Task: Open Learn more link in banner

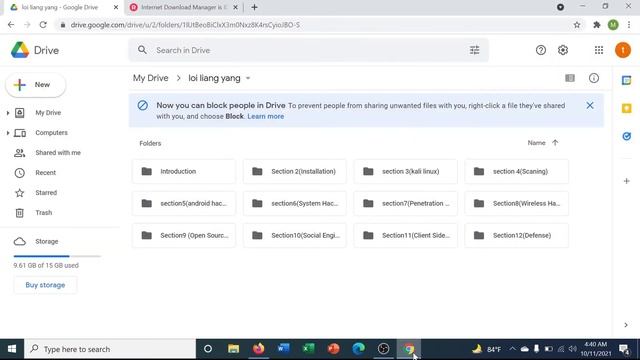Action: point(266,116)
